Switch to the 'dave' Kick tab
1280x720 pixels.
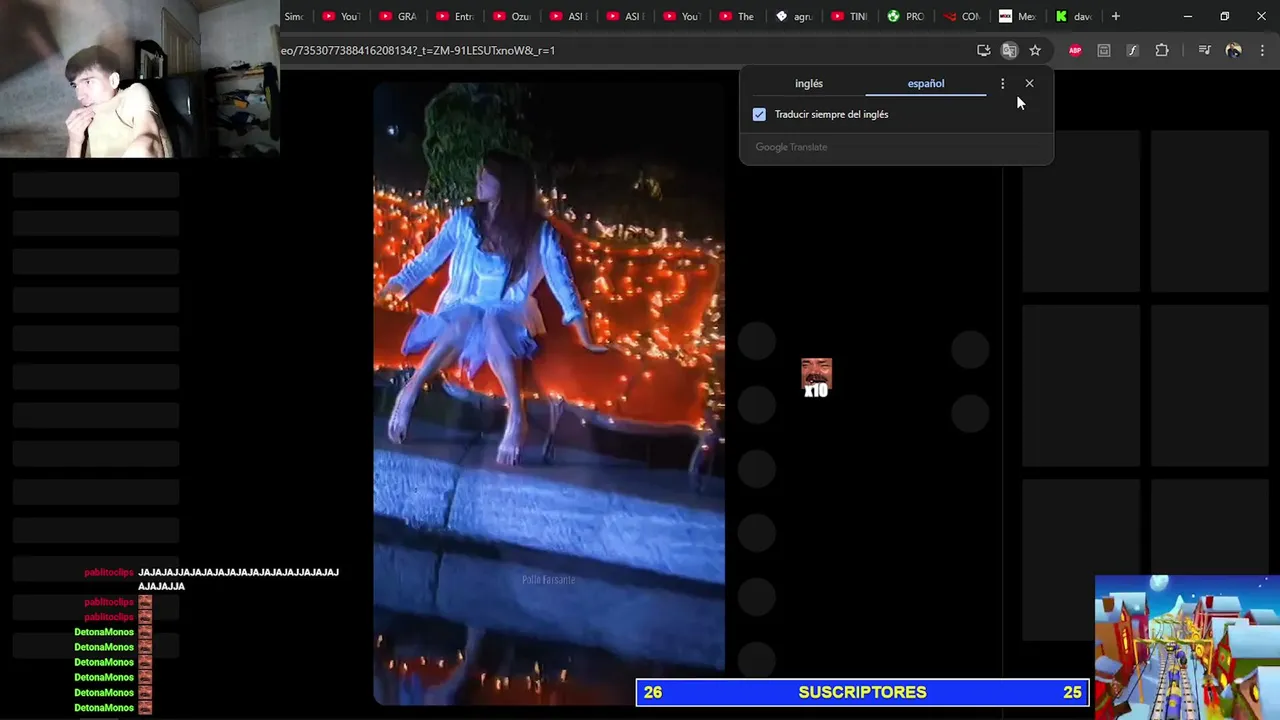point(1075,16)
